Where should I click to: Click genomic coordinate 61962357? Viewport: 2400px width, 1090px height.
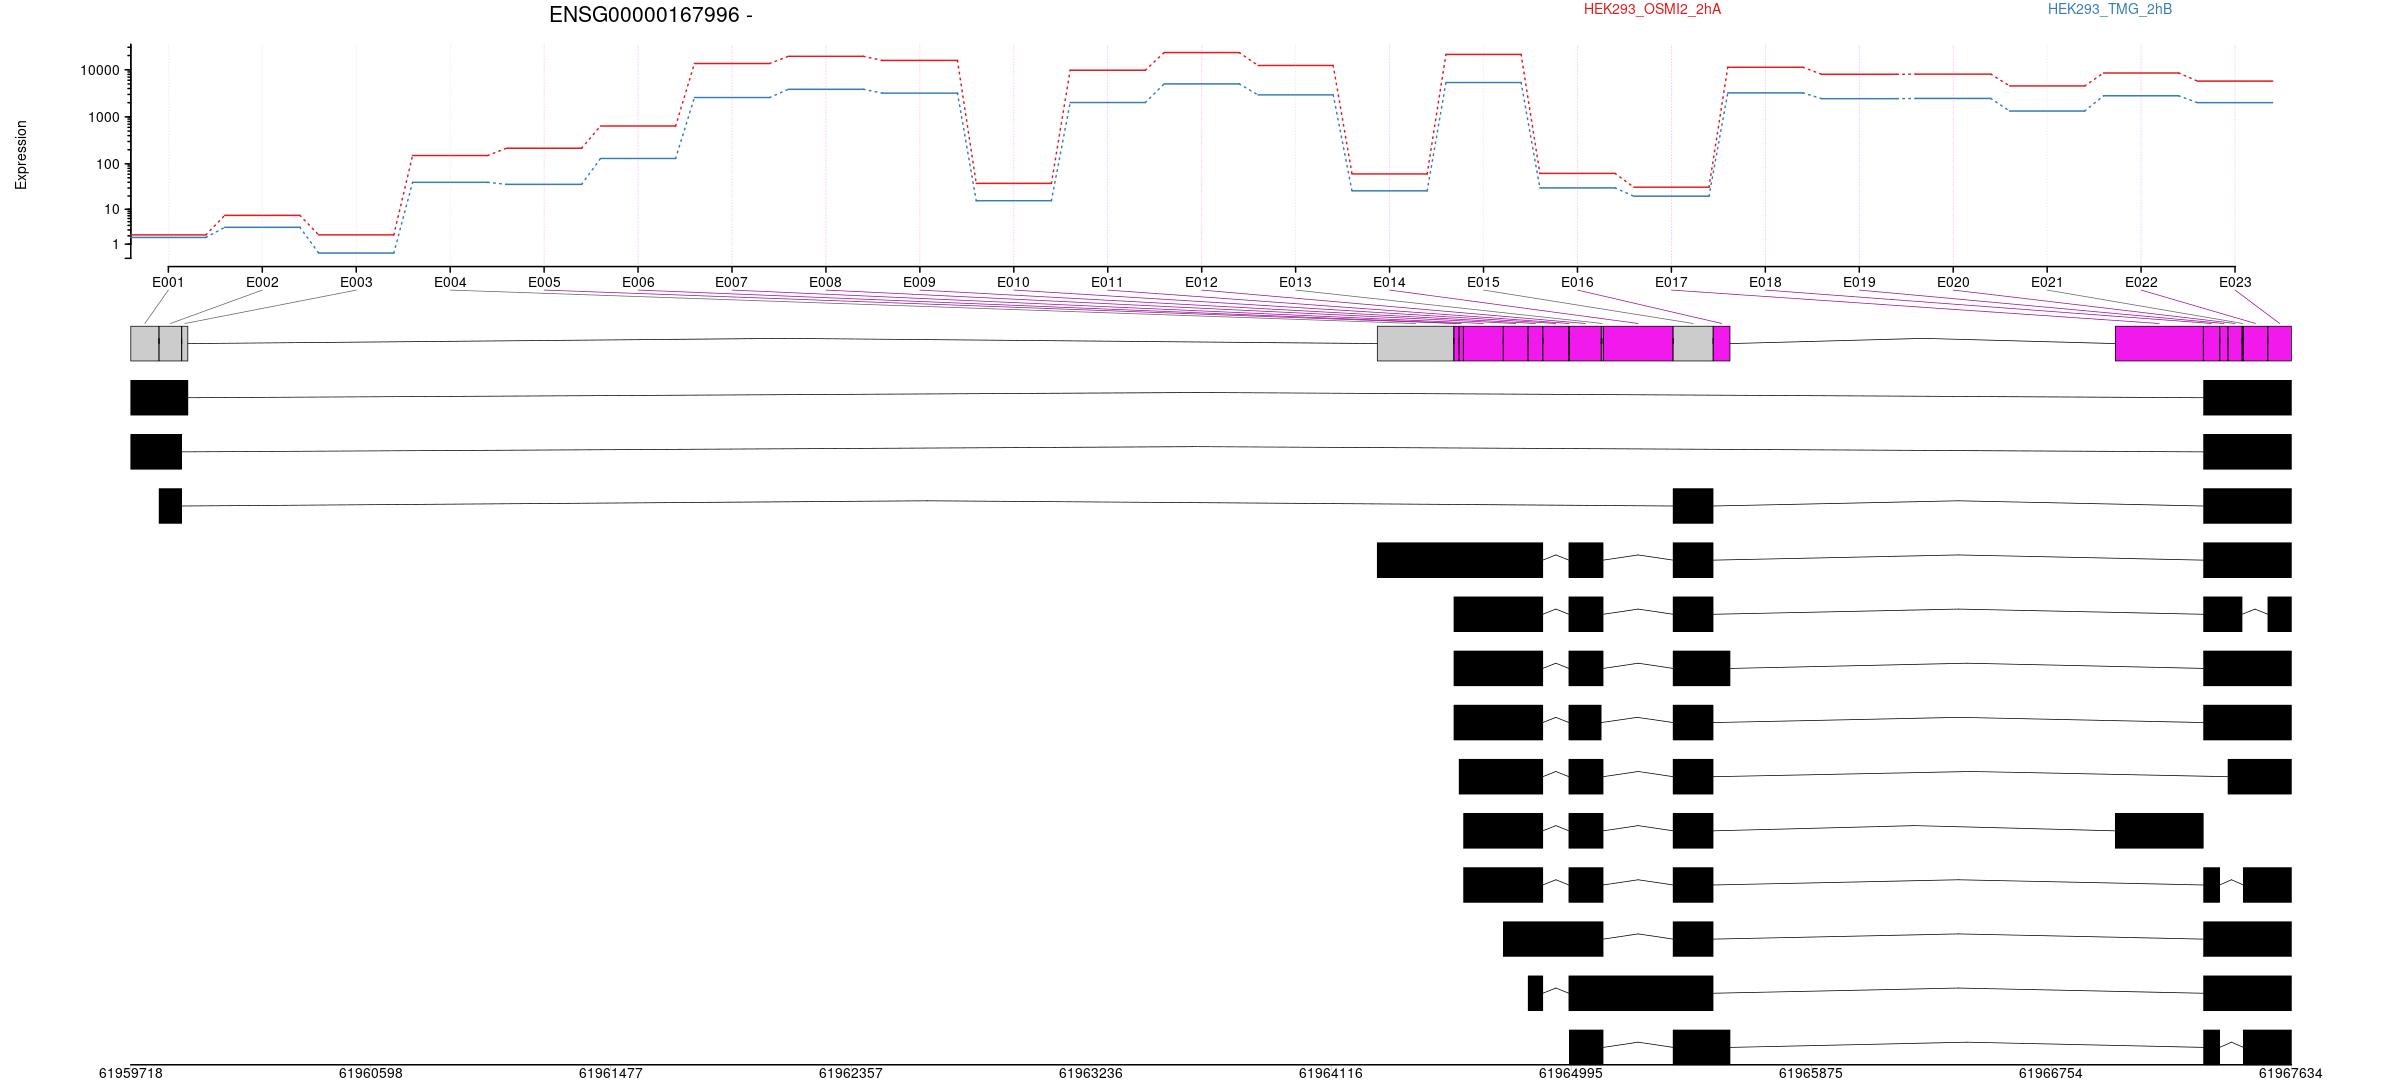[x=850, y=1073]
